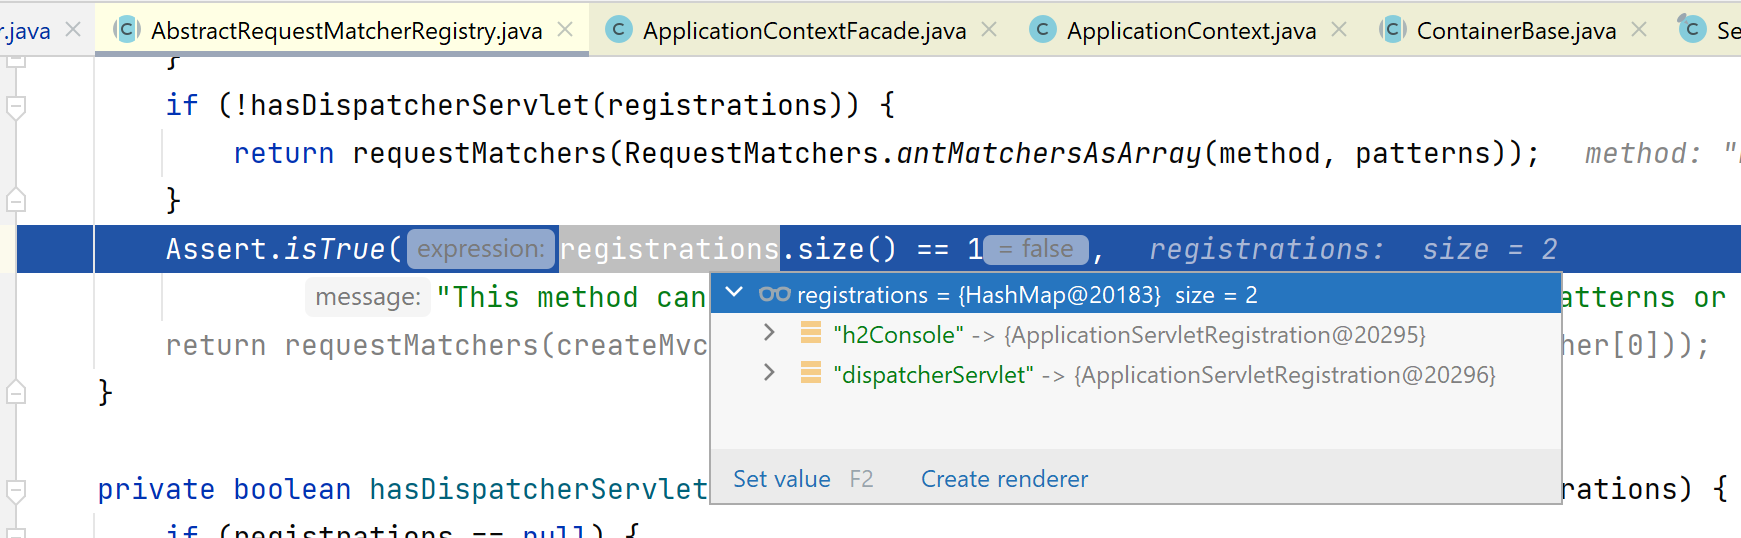Click the createMvc call in return statement

click(x=631, y=345)
